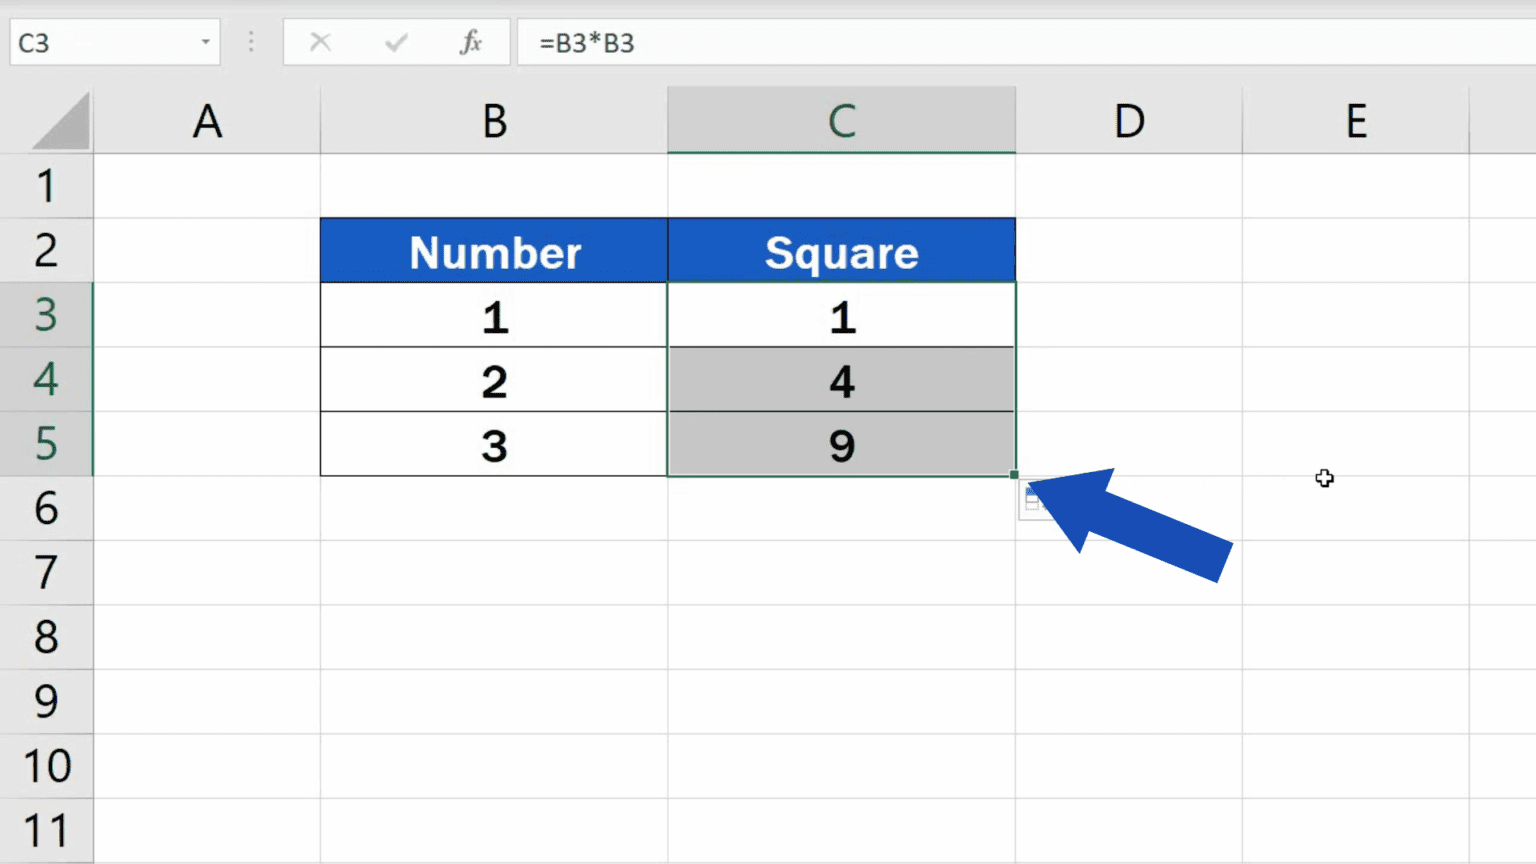Select cell B4 containing the value 2

point(494,380)
